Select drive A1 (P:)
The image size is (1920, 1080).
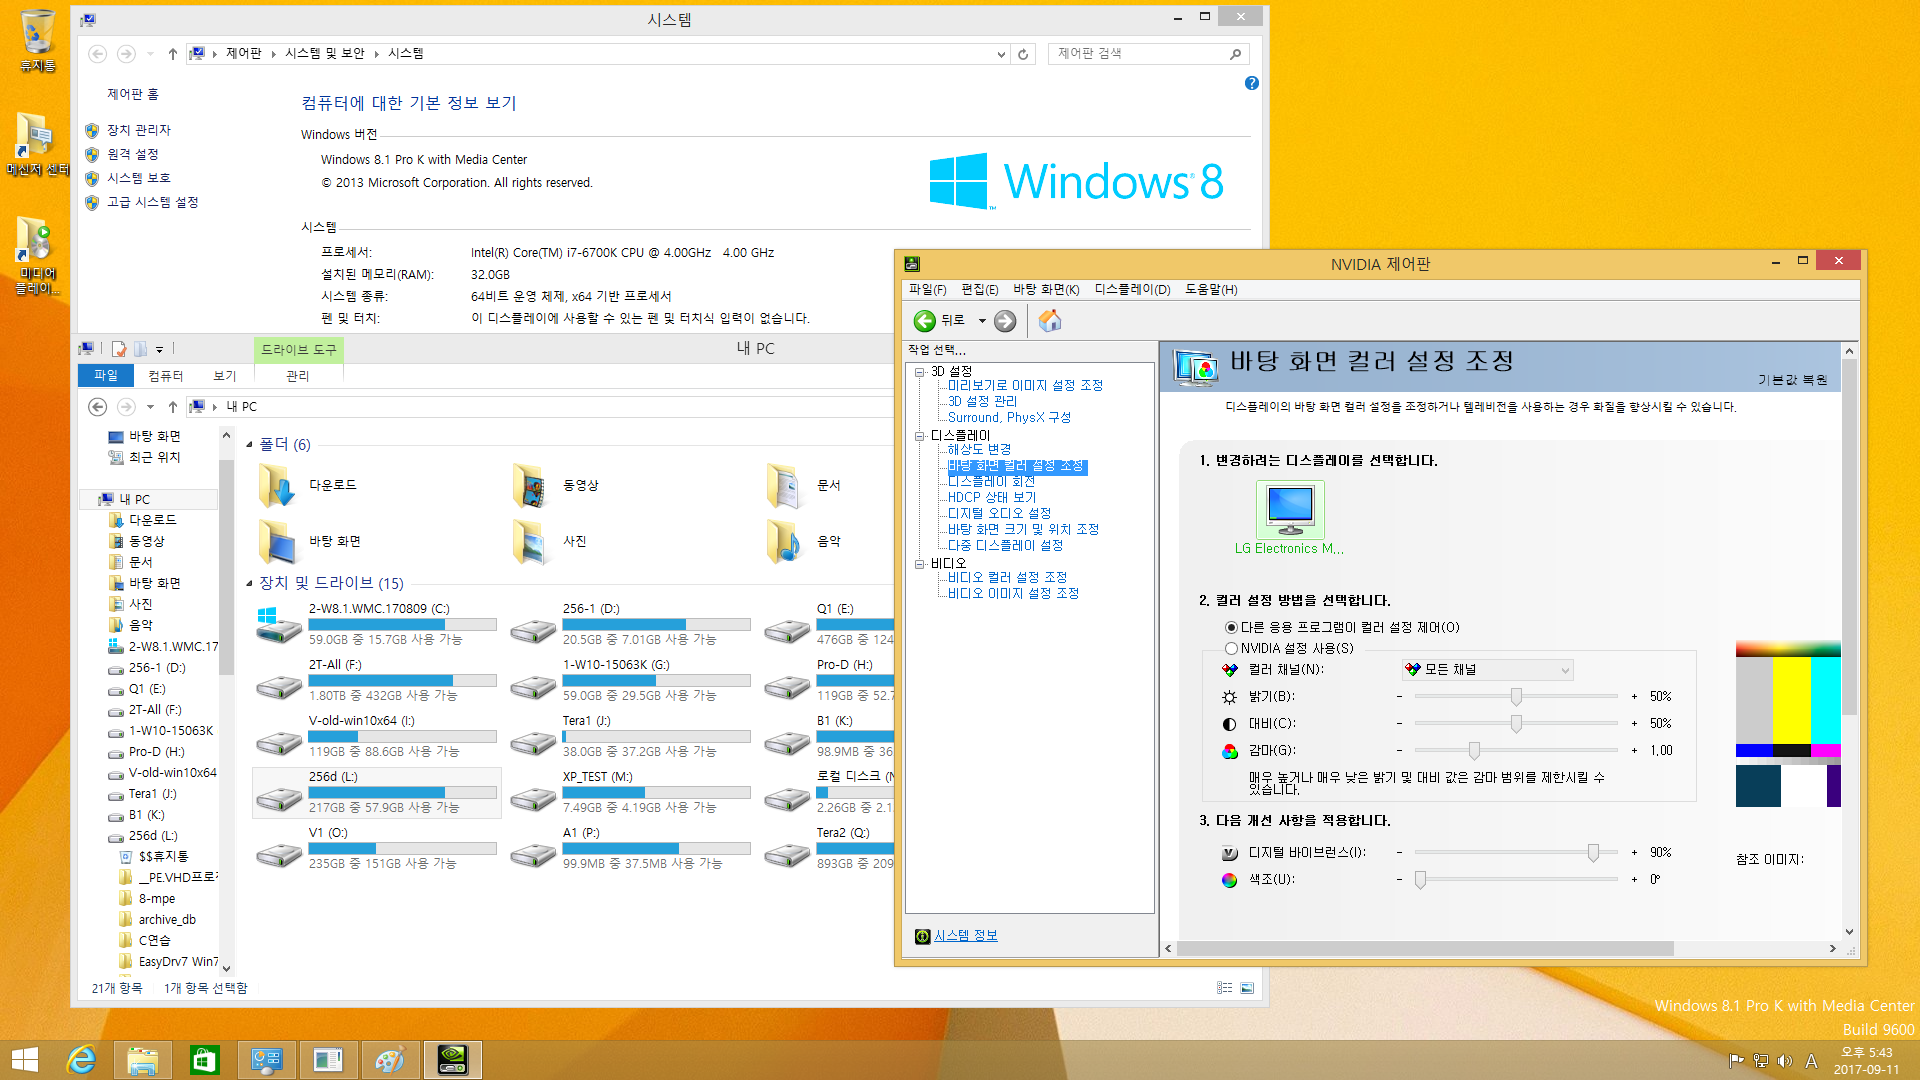click(631, 848)
